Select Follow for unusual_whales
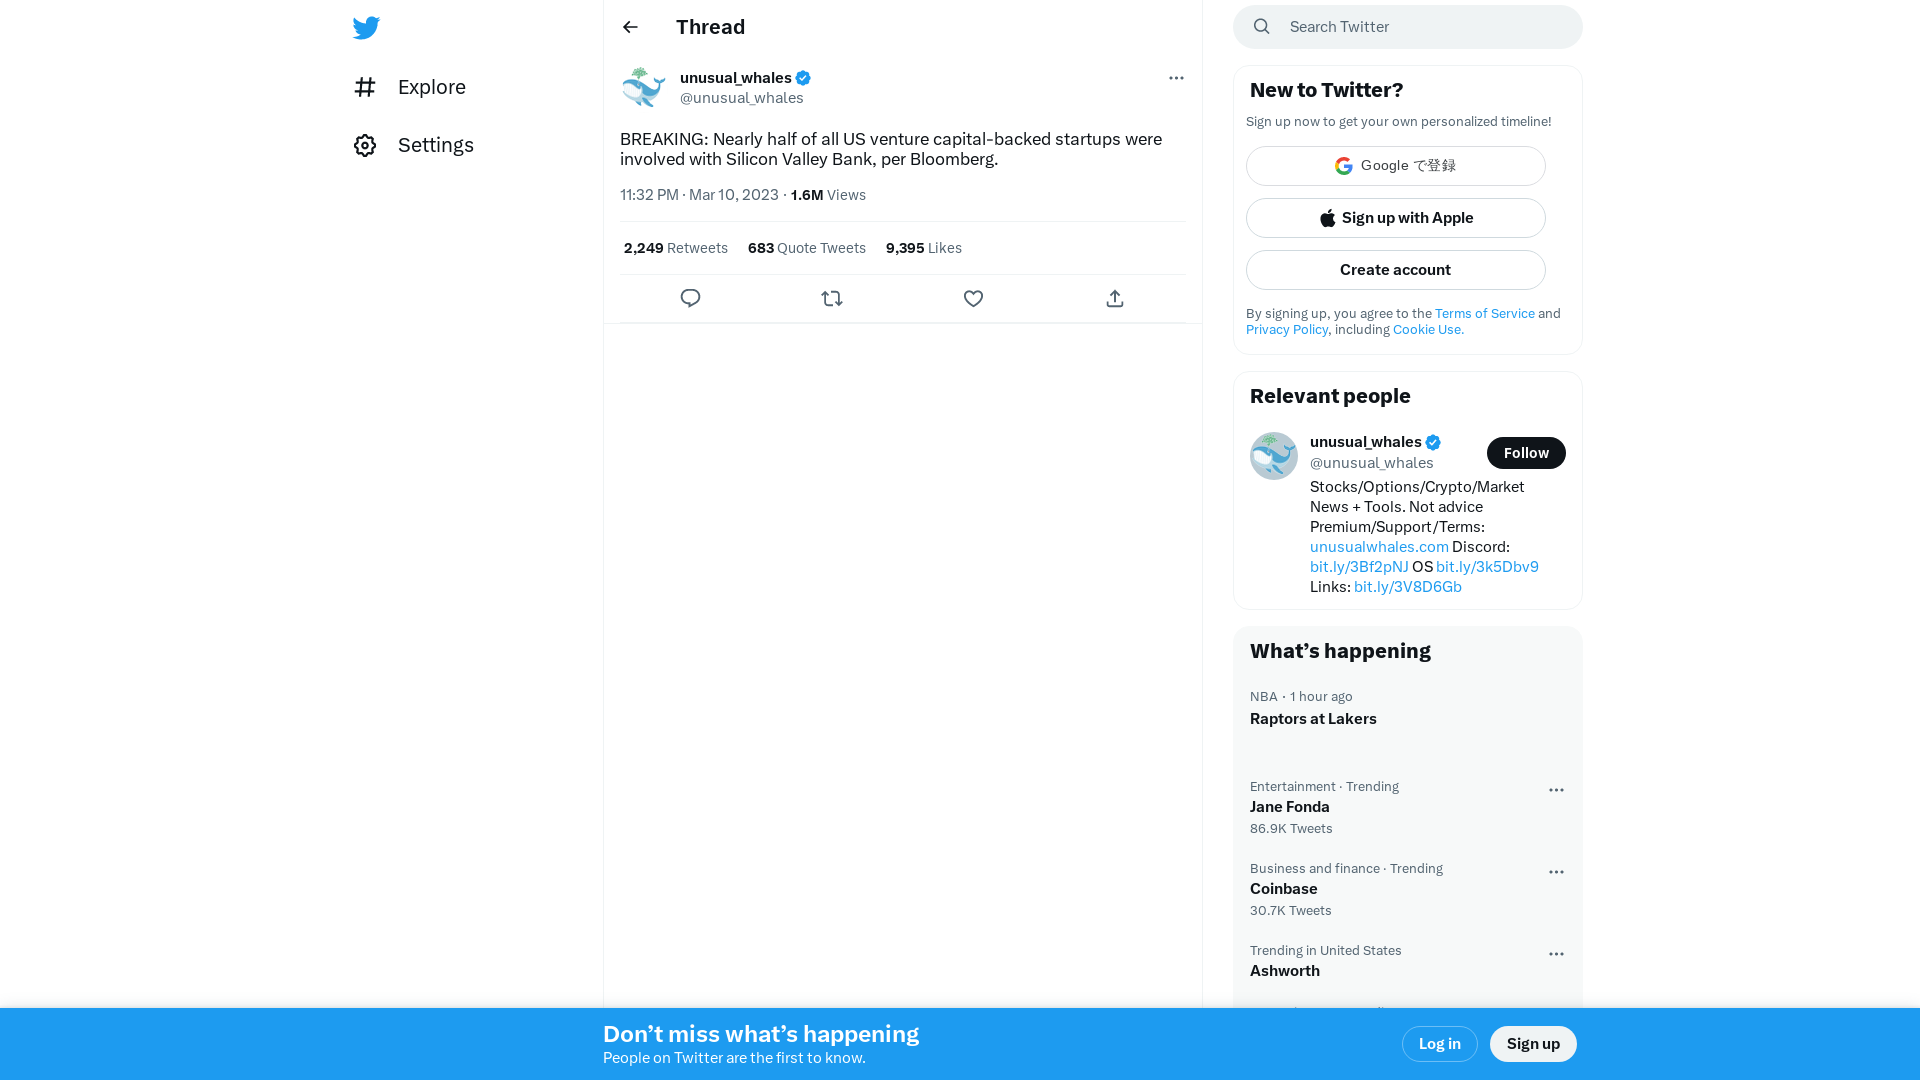Viewport: 1920px width, 1080px height. pyautogui.click(x=1526, y=452)
